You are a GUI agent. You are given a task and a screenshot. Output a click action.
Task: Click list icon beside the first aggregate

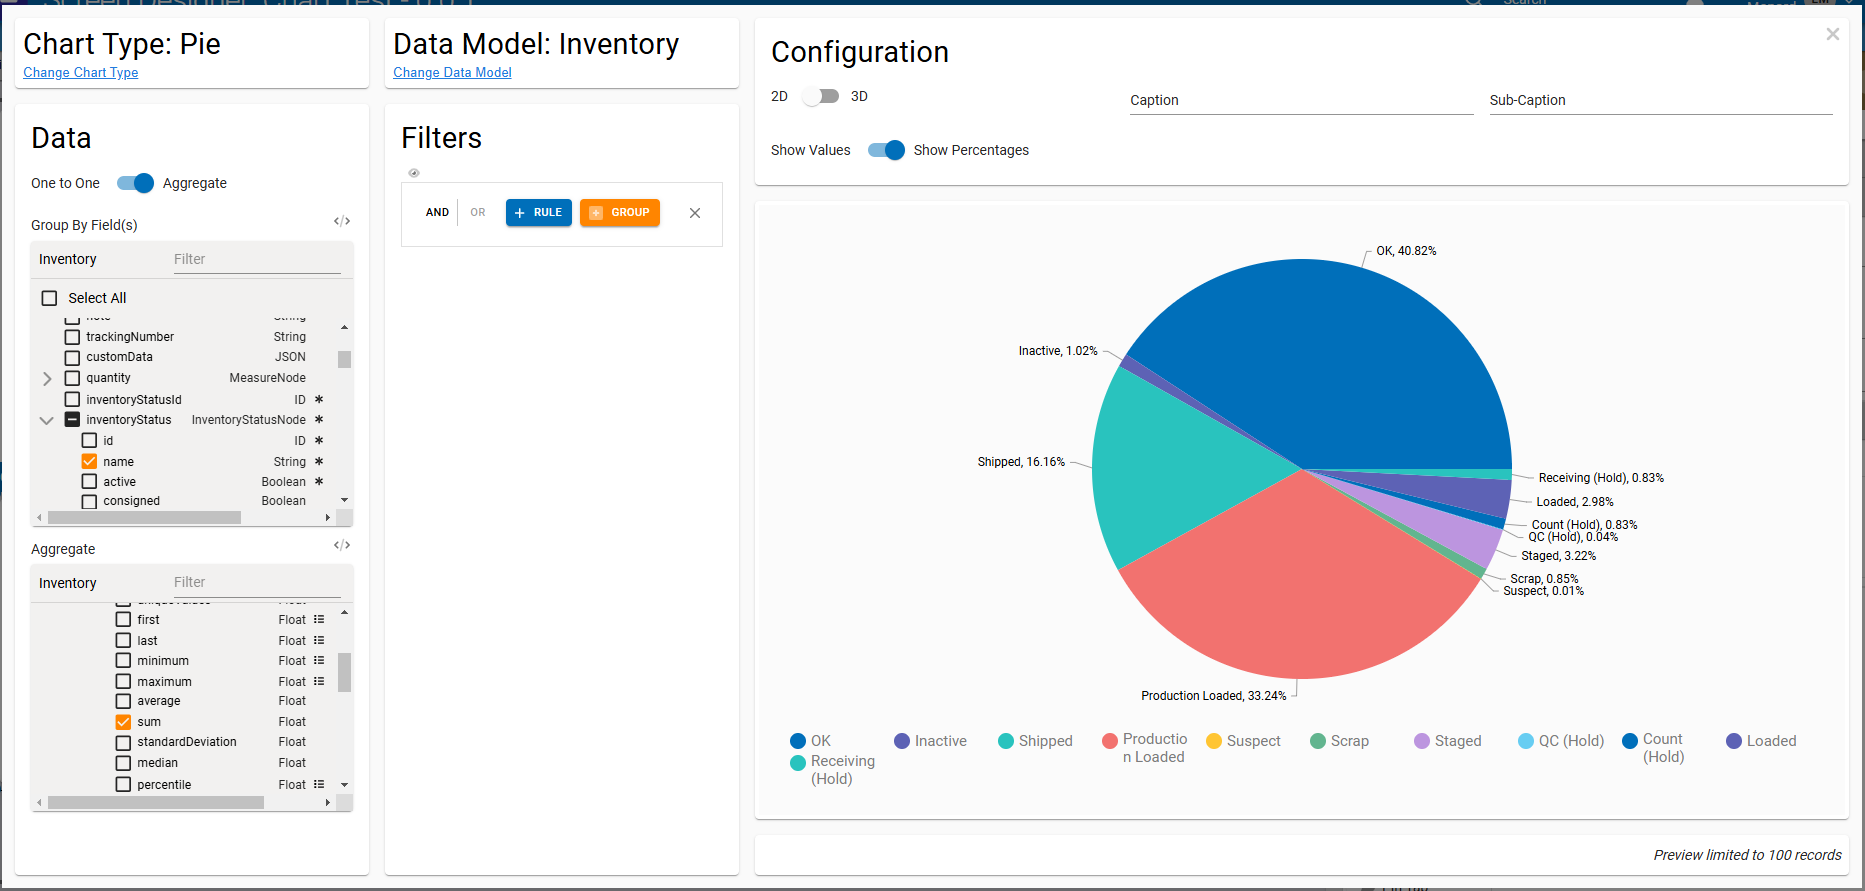tap(319, 620)
